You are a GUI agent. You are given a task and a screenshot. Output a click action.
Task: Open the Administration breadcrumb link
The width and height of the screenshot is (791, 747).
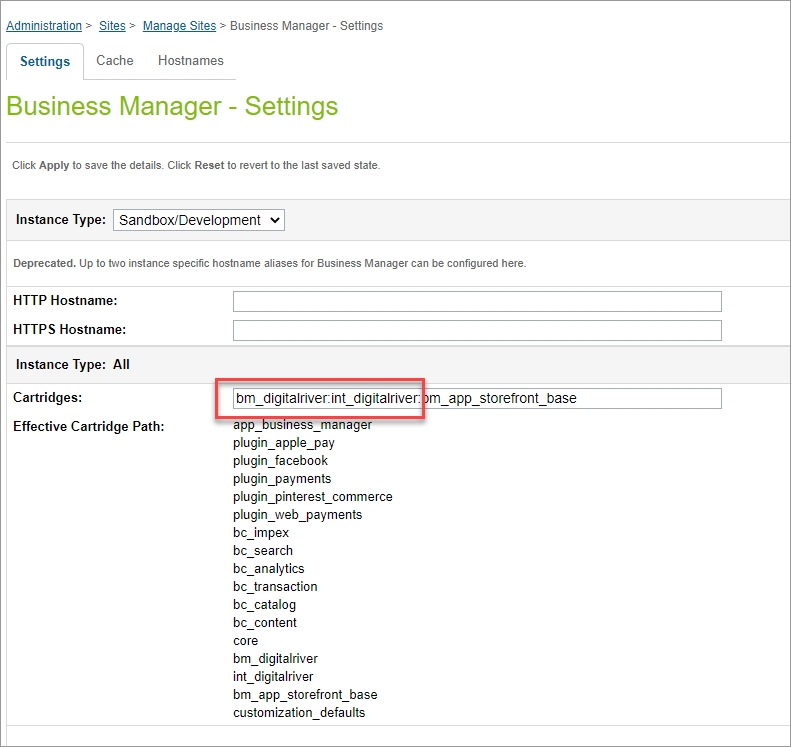tap(44, 26)
